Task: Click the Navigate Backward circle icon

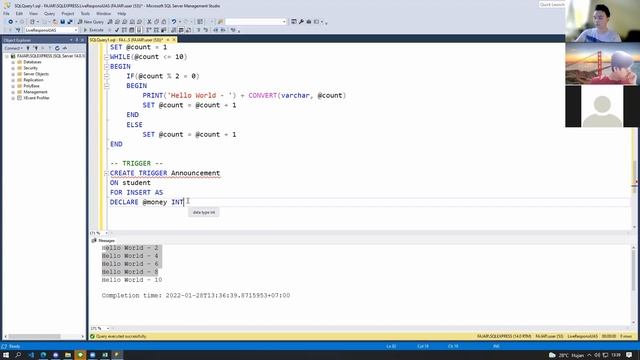Action: (10, 22)
